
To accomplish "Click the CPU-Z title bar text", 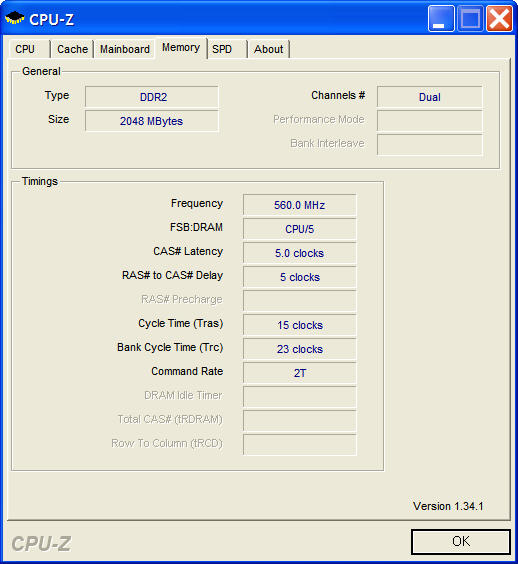I will (x=51, y=19).
